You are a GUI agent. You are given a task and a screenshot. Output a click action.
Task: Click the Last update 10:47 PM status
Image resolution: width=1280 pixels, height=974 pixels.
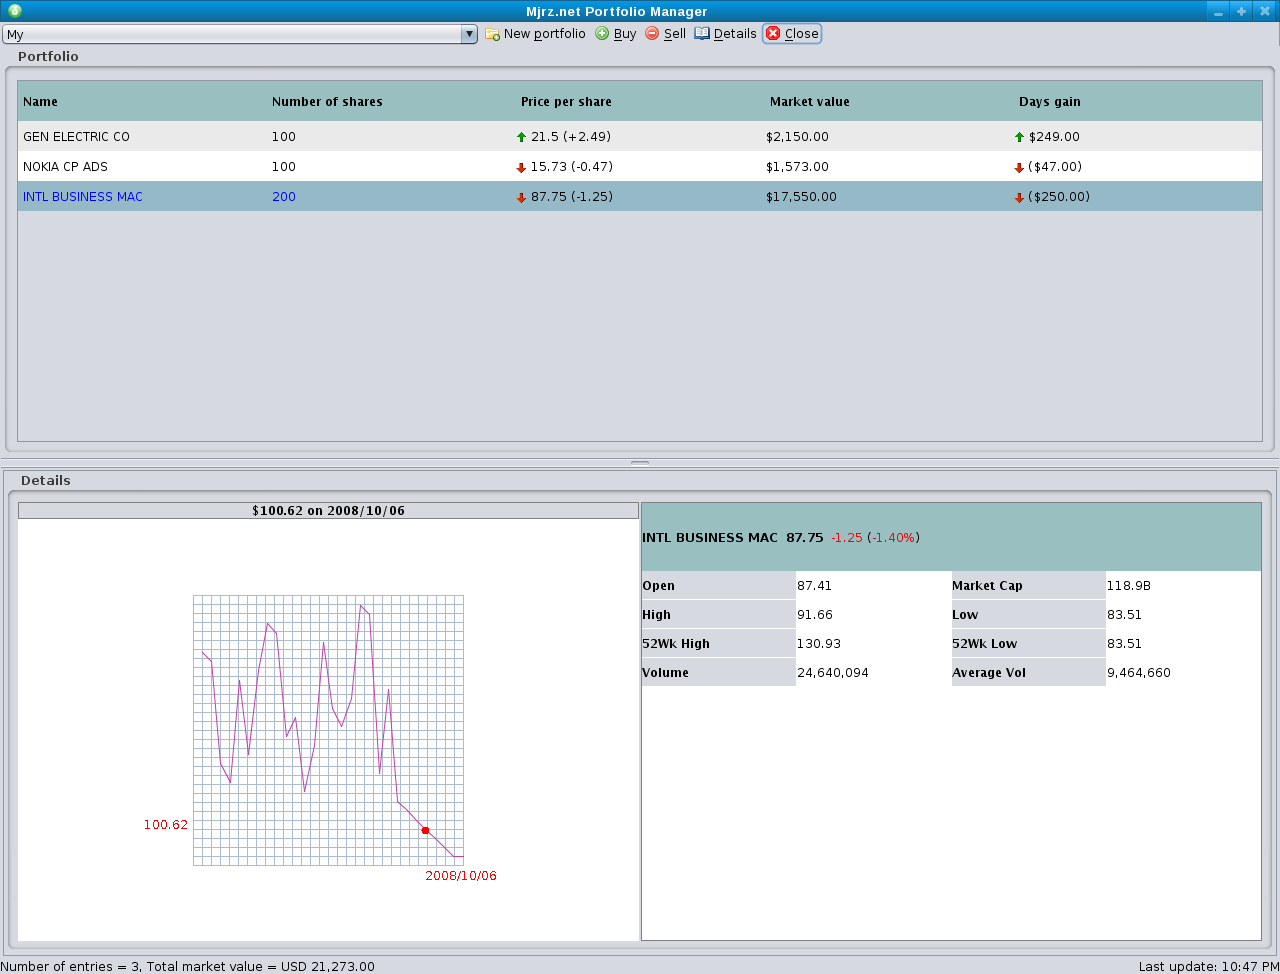click(x=1208, y=967)
